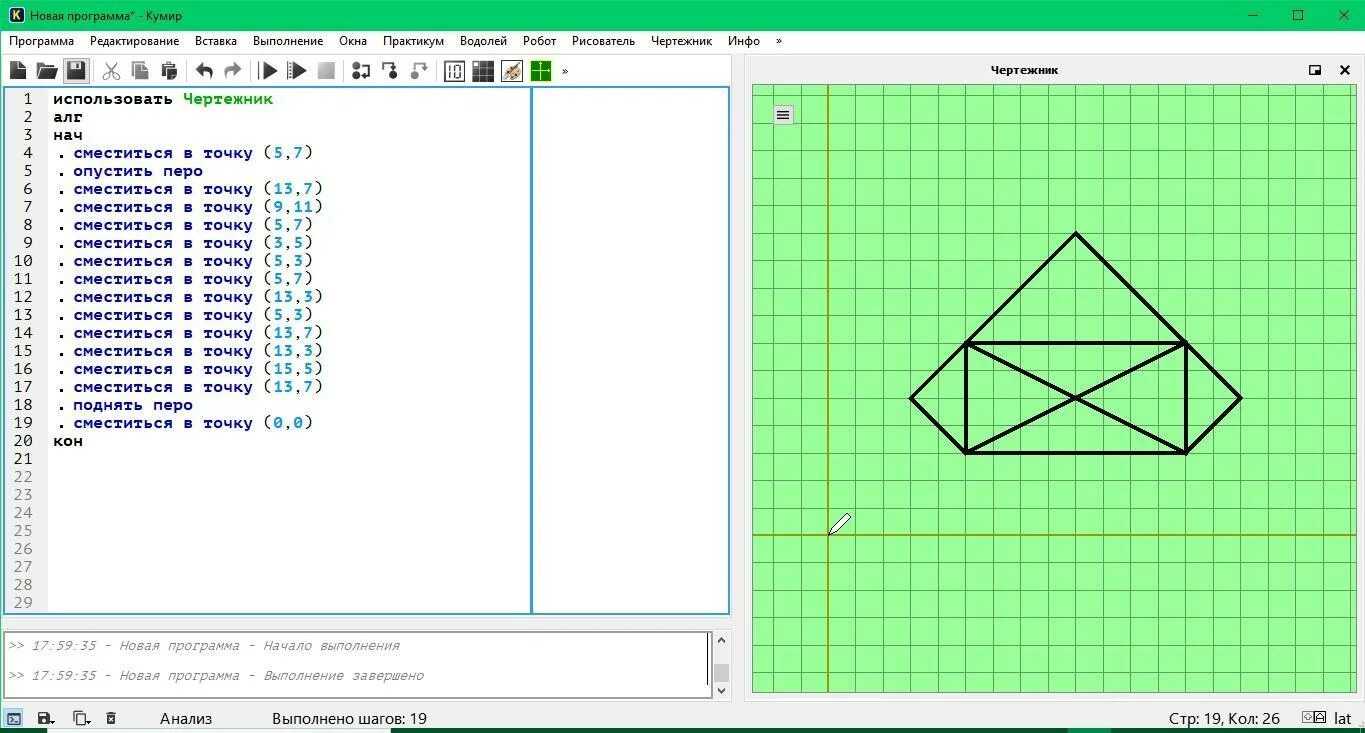This screenshot has height=733, width=1365.
Task: Show the Chertezhnik drawer window icon
Action: tap(541, 71)
